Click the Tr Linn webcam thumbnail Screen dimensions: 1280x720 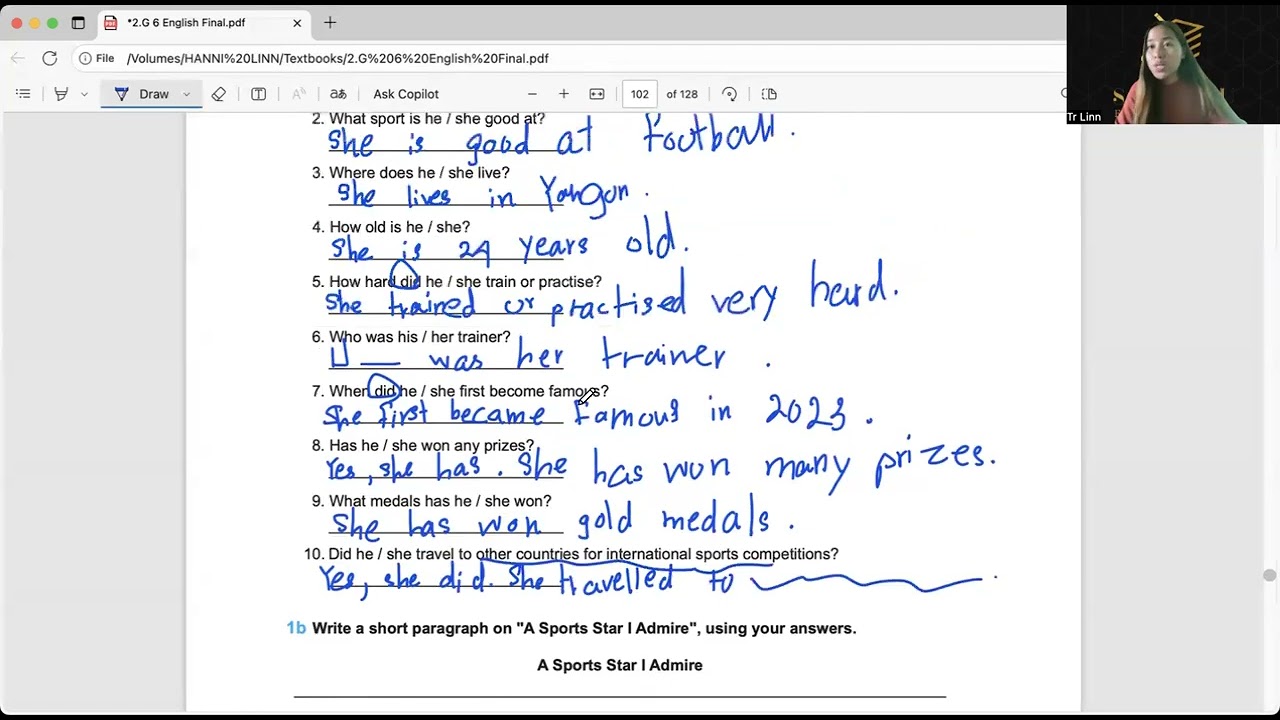1172,65
